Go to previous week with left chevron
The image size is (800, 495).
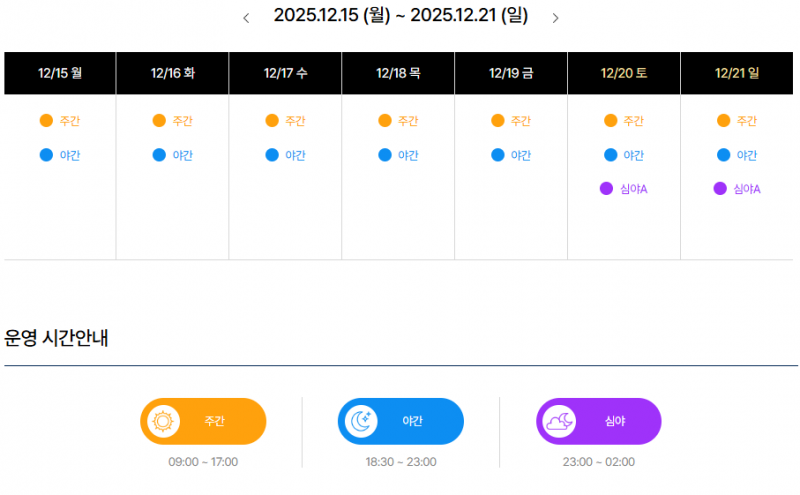pos(247,17)
